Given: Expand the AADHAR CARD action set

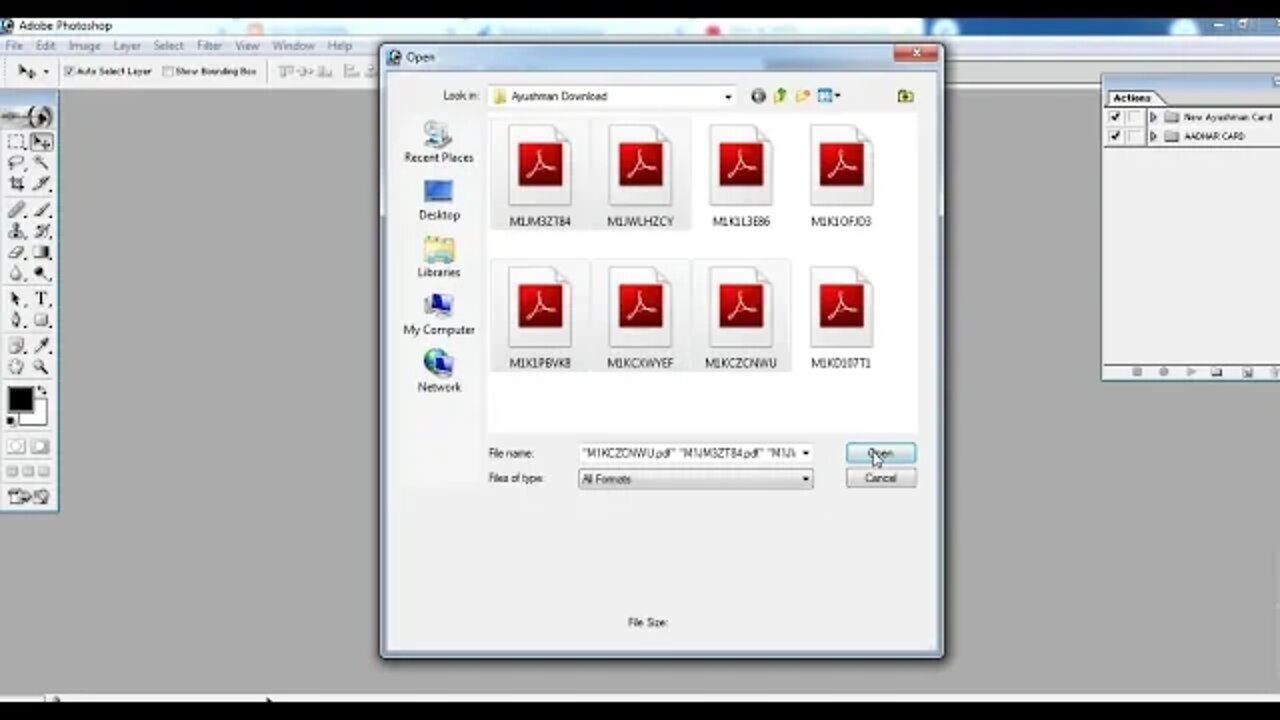Looking at the screenshot, I should point(1153,136).
